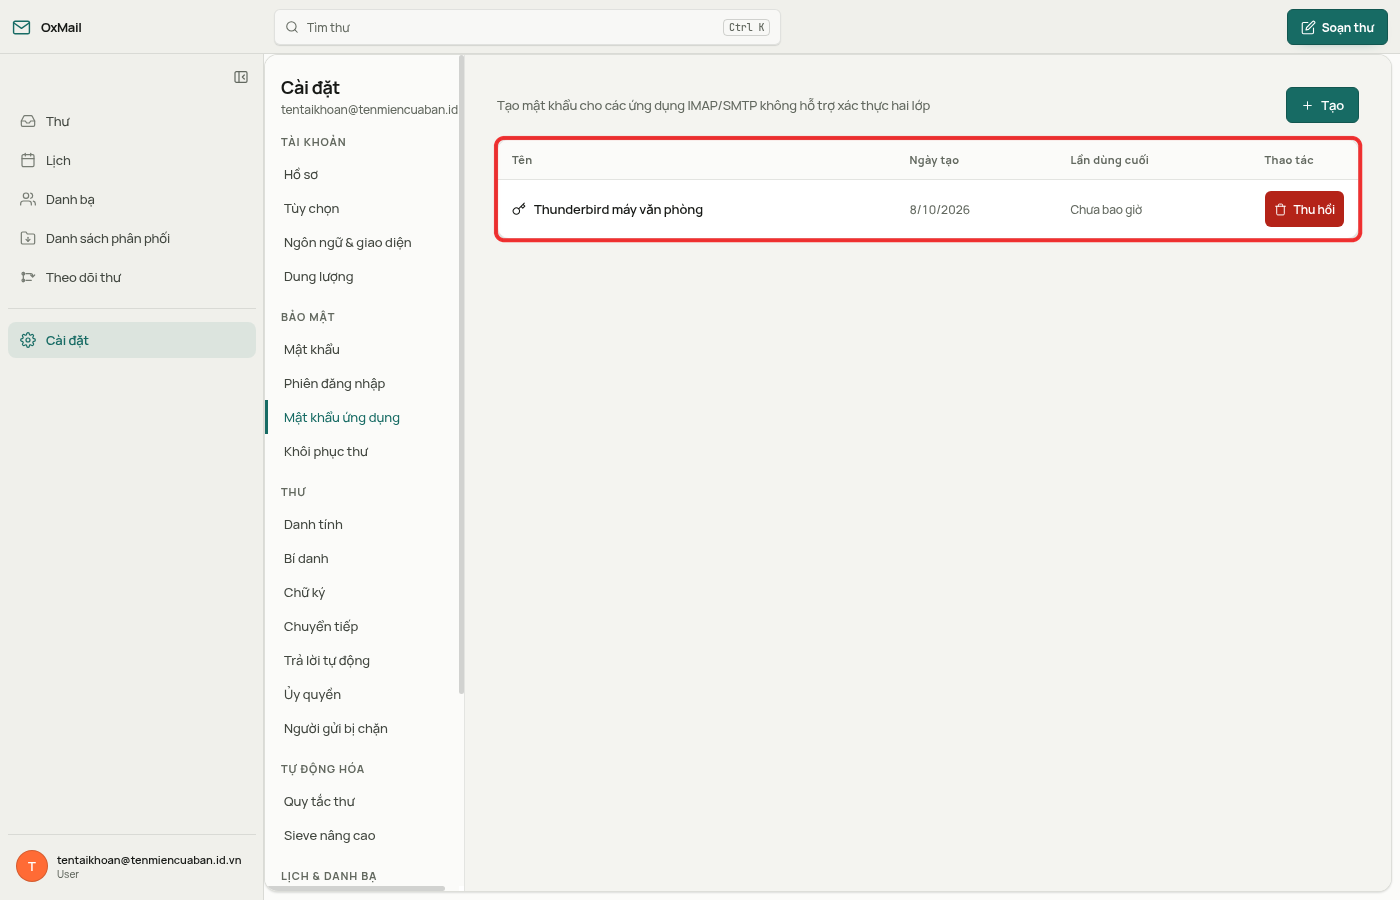1400x900 pixels.
Task: Click the Danh sách phân phối icon
Action: click(28, 238)
